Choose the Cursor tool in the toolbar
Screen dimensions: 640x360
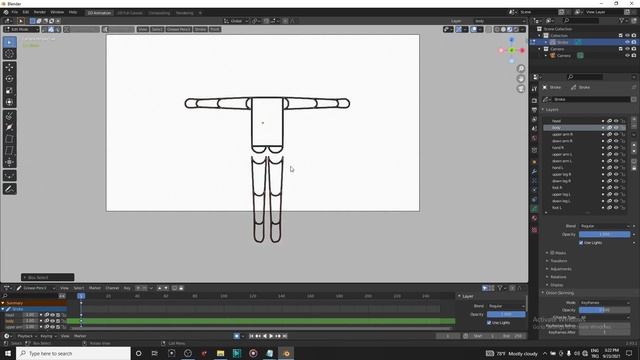(x=10, y=54)
